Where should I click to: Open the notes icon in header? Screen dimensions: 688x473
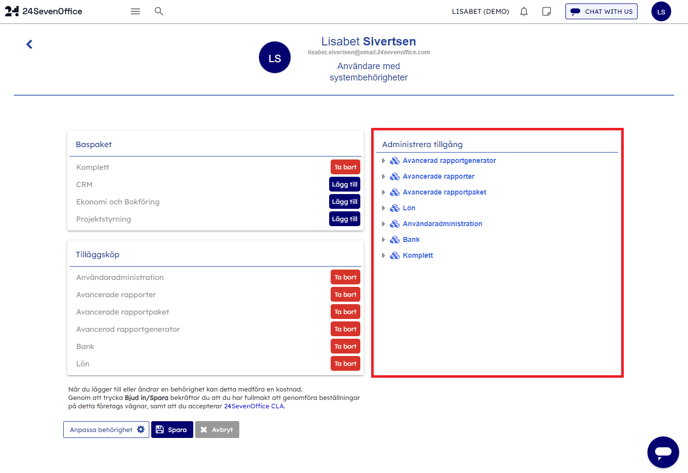pyautogui.click(x=547, y=12)
